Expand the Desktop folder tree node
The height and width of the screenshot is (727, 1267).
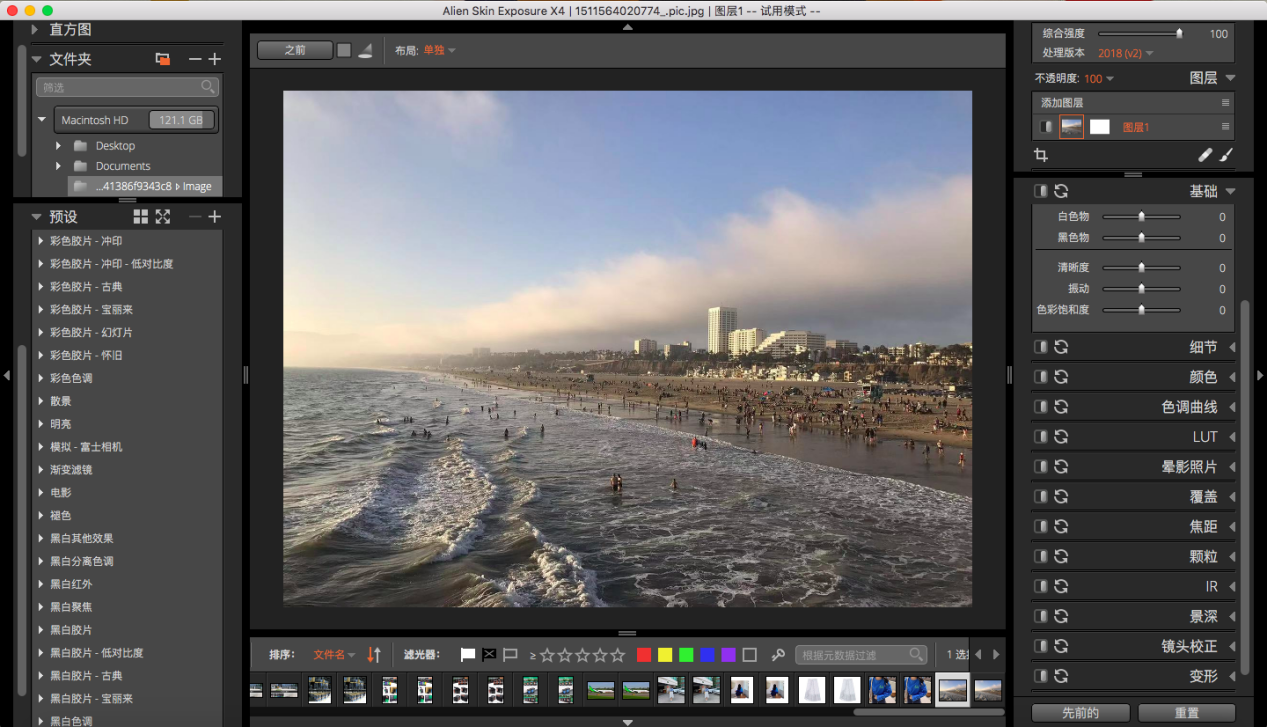58,146
